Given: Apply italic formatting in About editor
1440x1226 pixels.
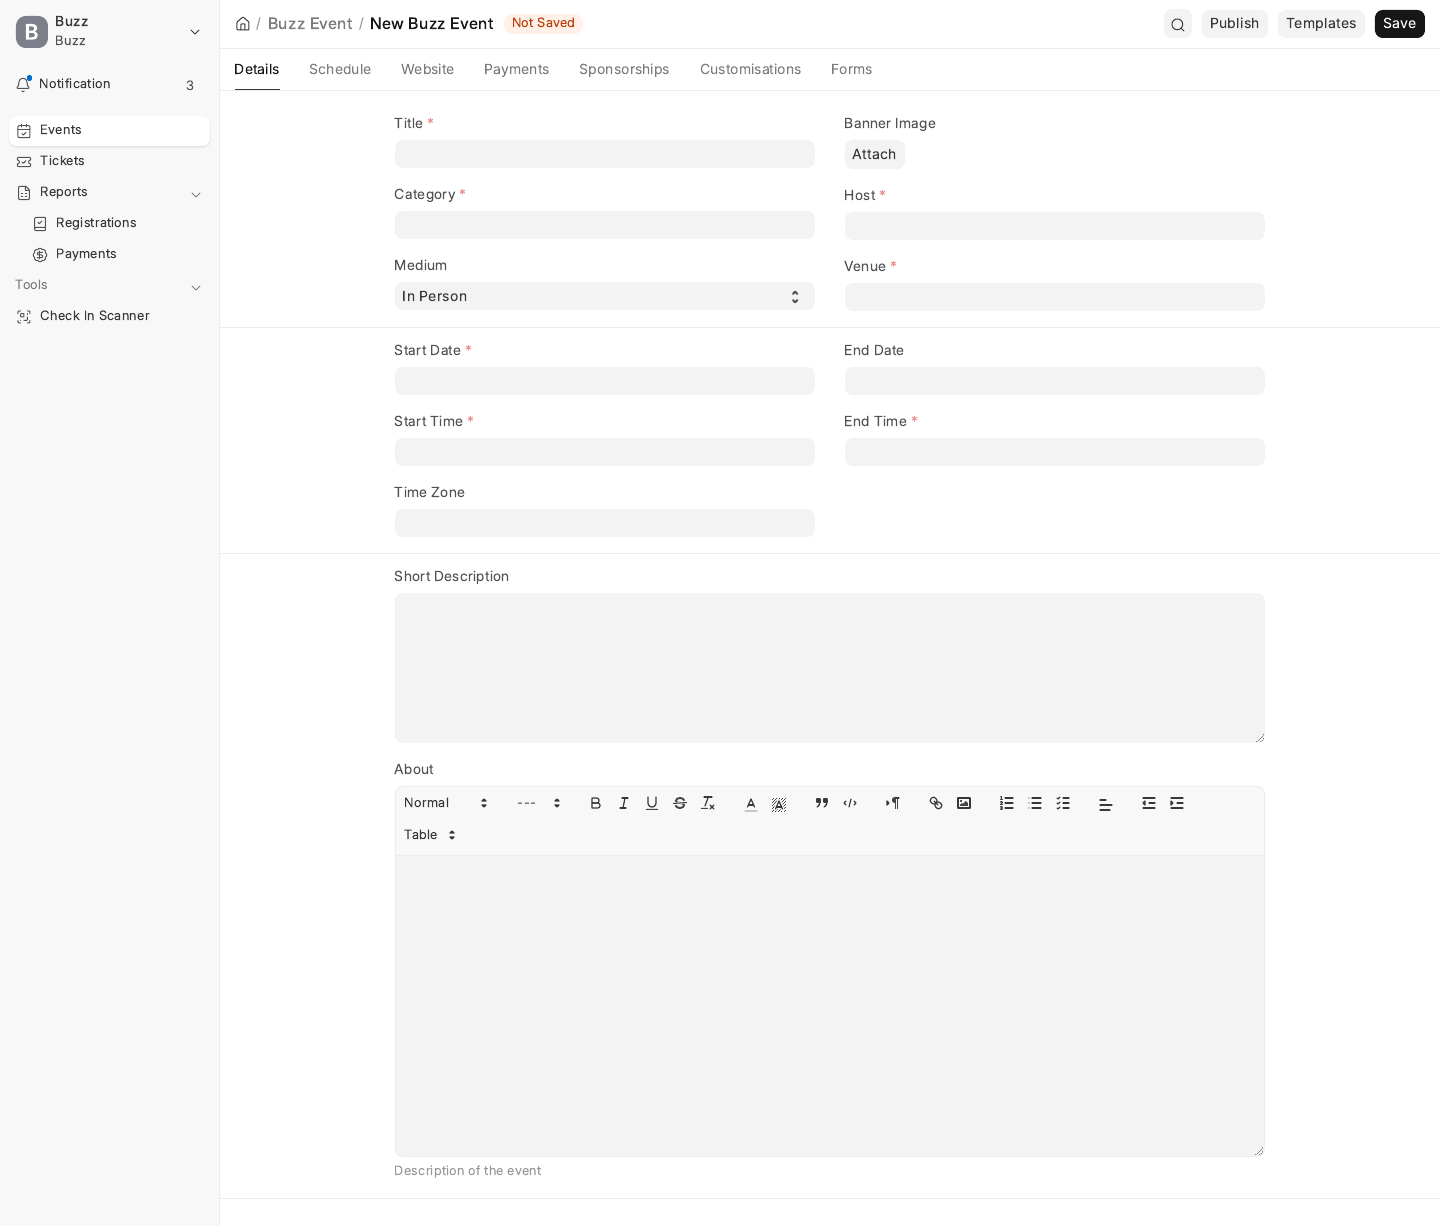Looking at the screenshot, I should point(624,803).
